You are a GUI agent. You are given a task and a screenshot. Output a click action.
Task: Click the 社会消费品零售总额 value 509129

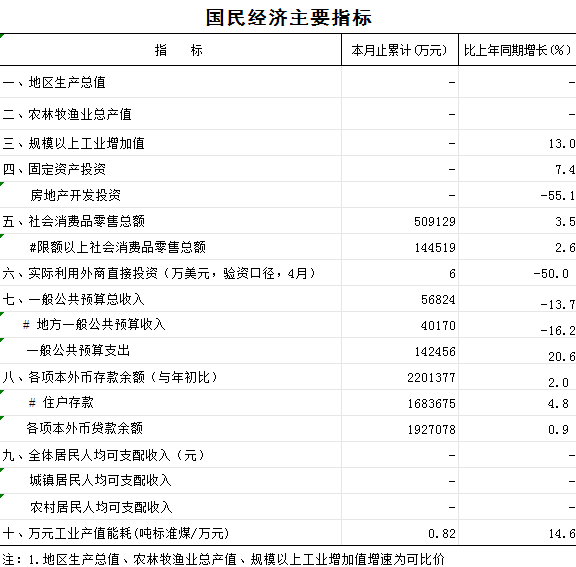[435, 221]
